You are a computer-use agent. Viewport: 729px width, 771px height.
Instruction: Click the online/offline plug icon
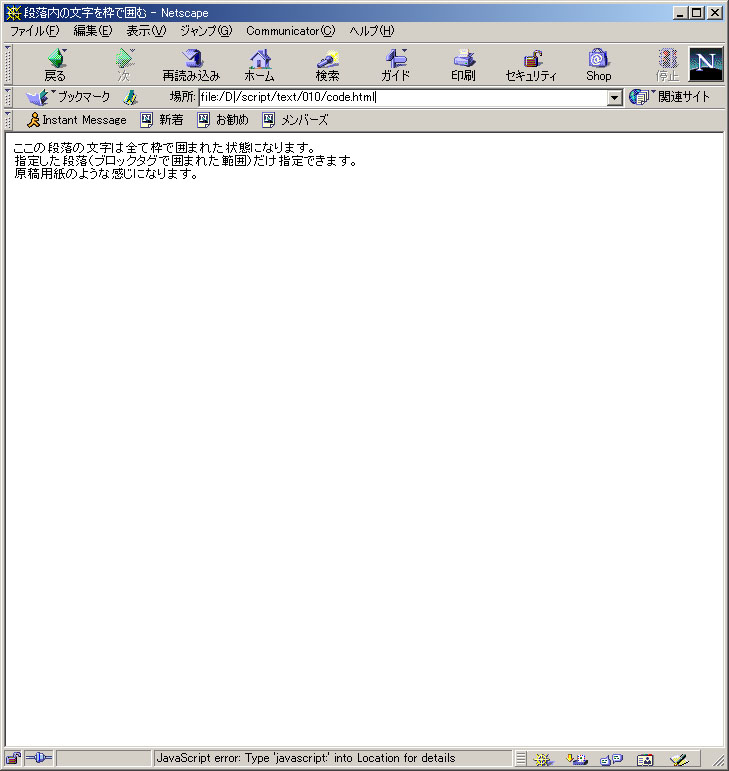[x=39, y=758]
